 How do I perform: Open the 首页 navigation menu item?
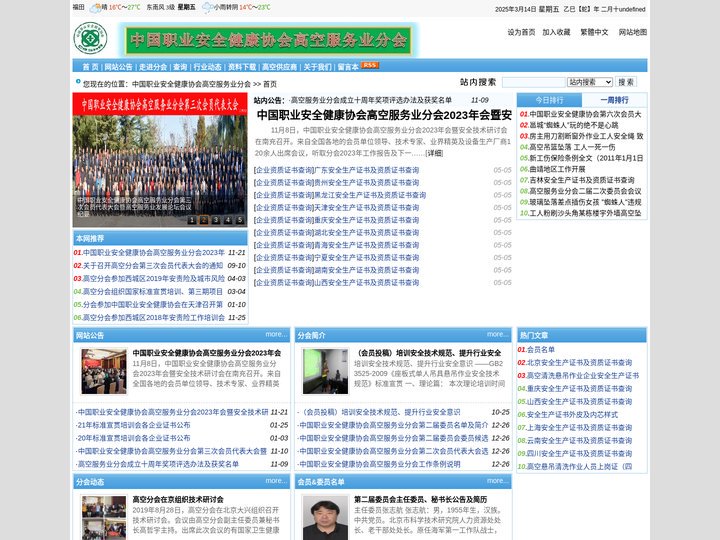[90, 67]
